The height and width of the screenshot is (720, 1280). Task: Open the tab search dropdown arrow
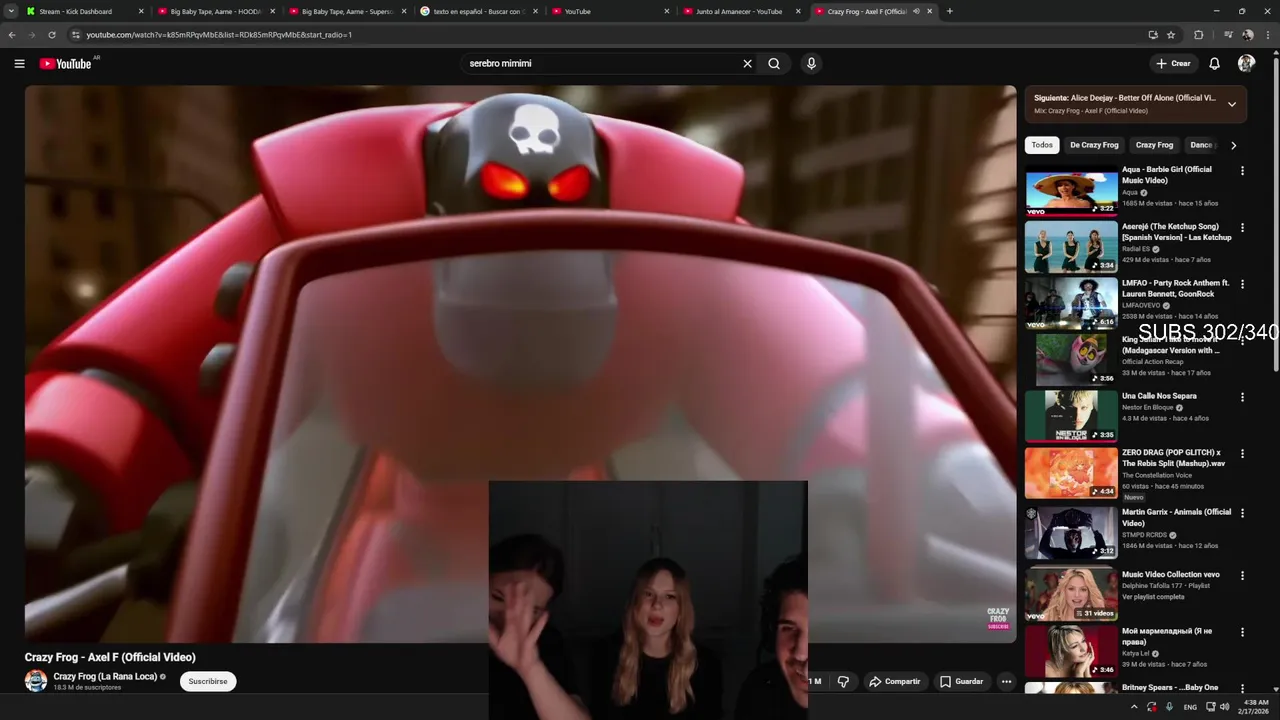(x=11, y=11)
